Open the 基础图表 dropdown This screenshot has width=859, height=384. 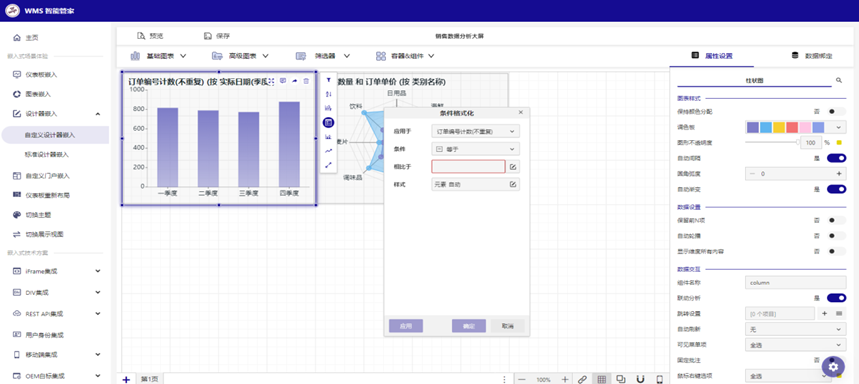click(x=159, y=56)
